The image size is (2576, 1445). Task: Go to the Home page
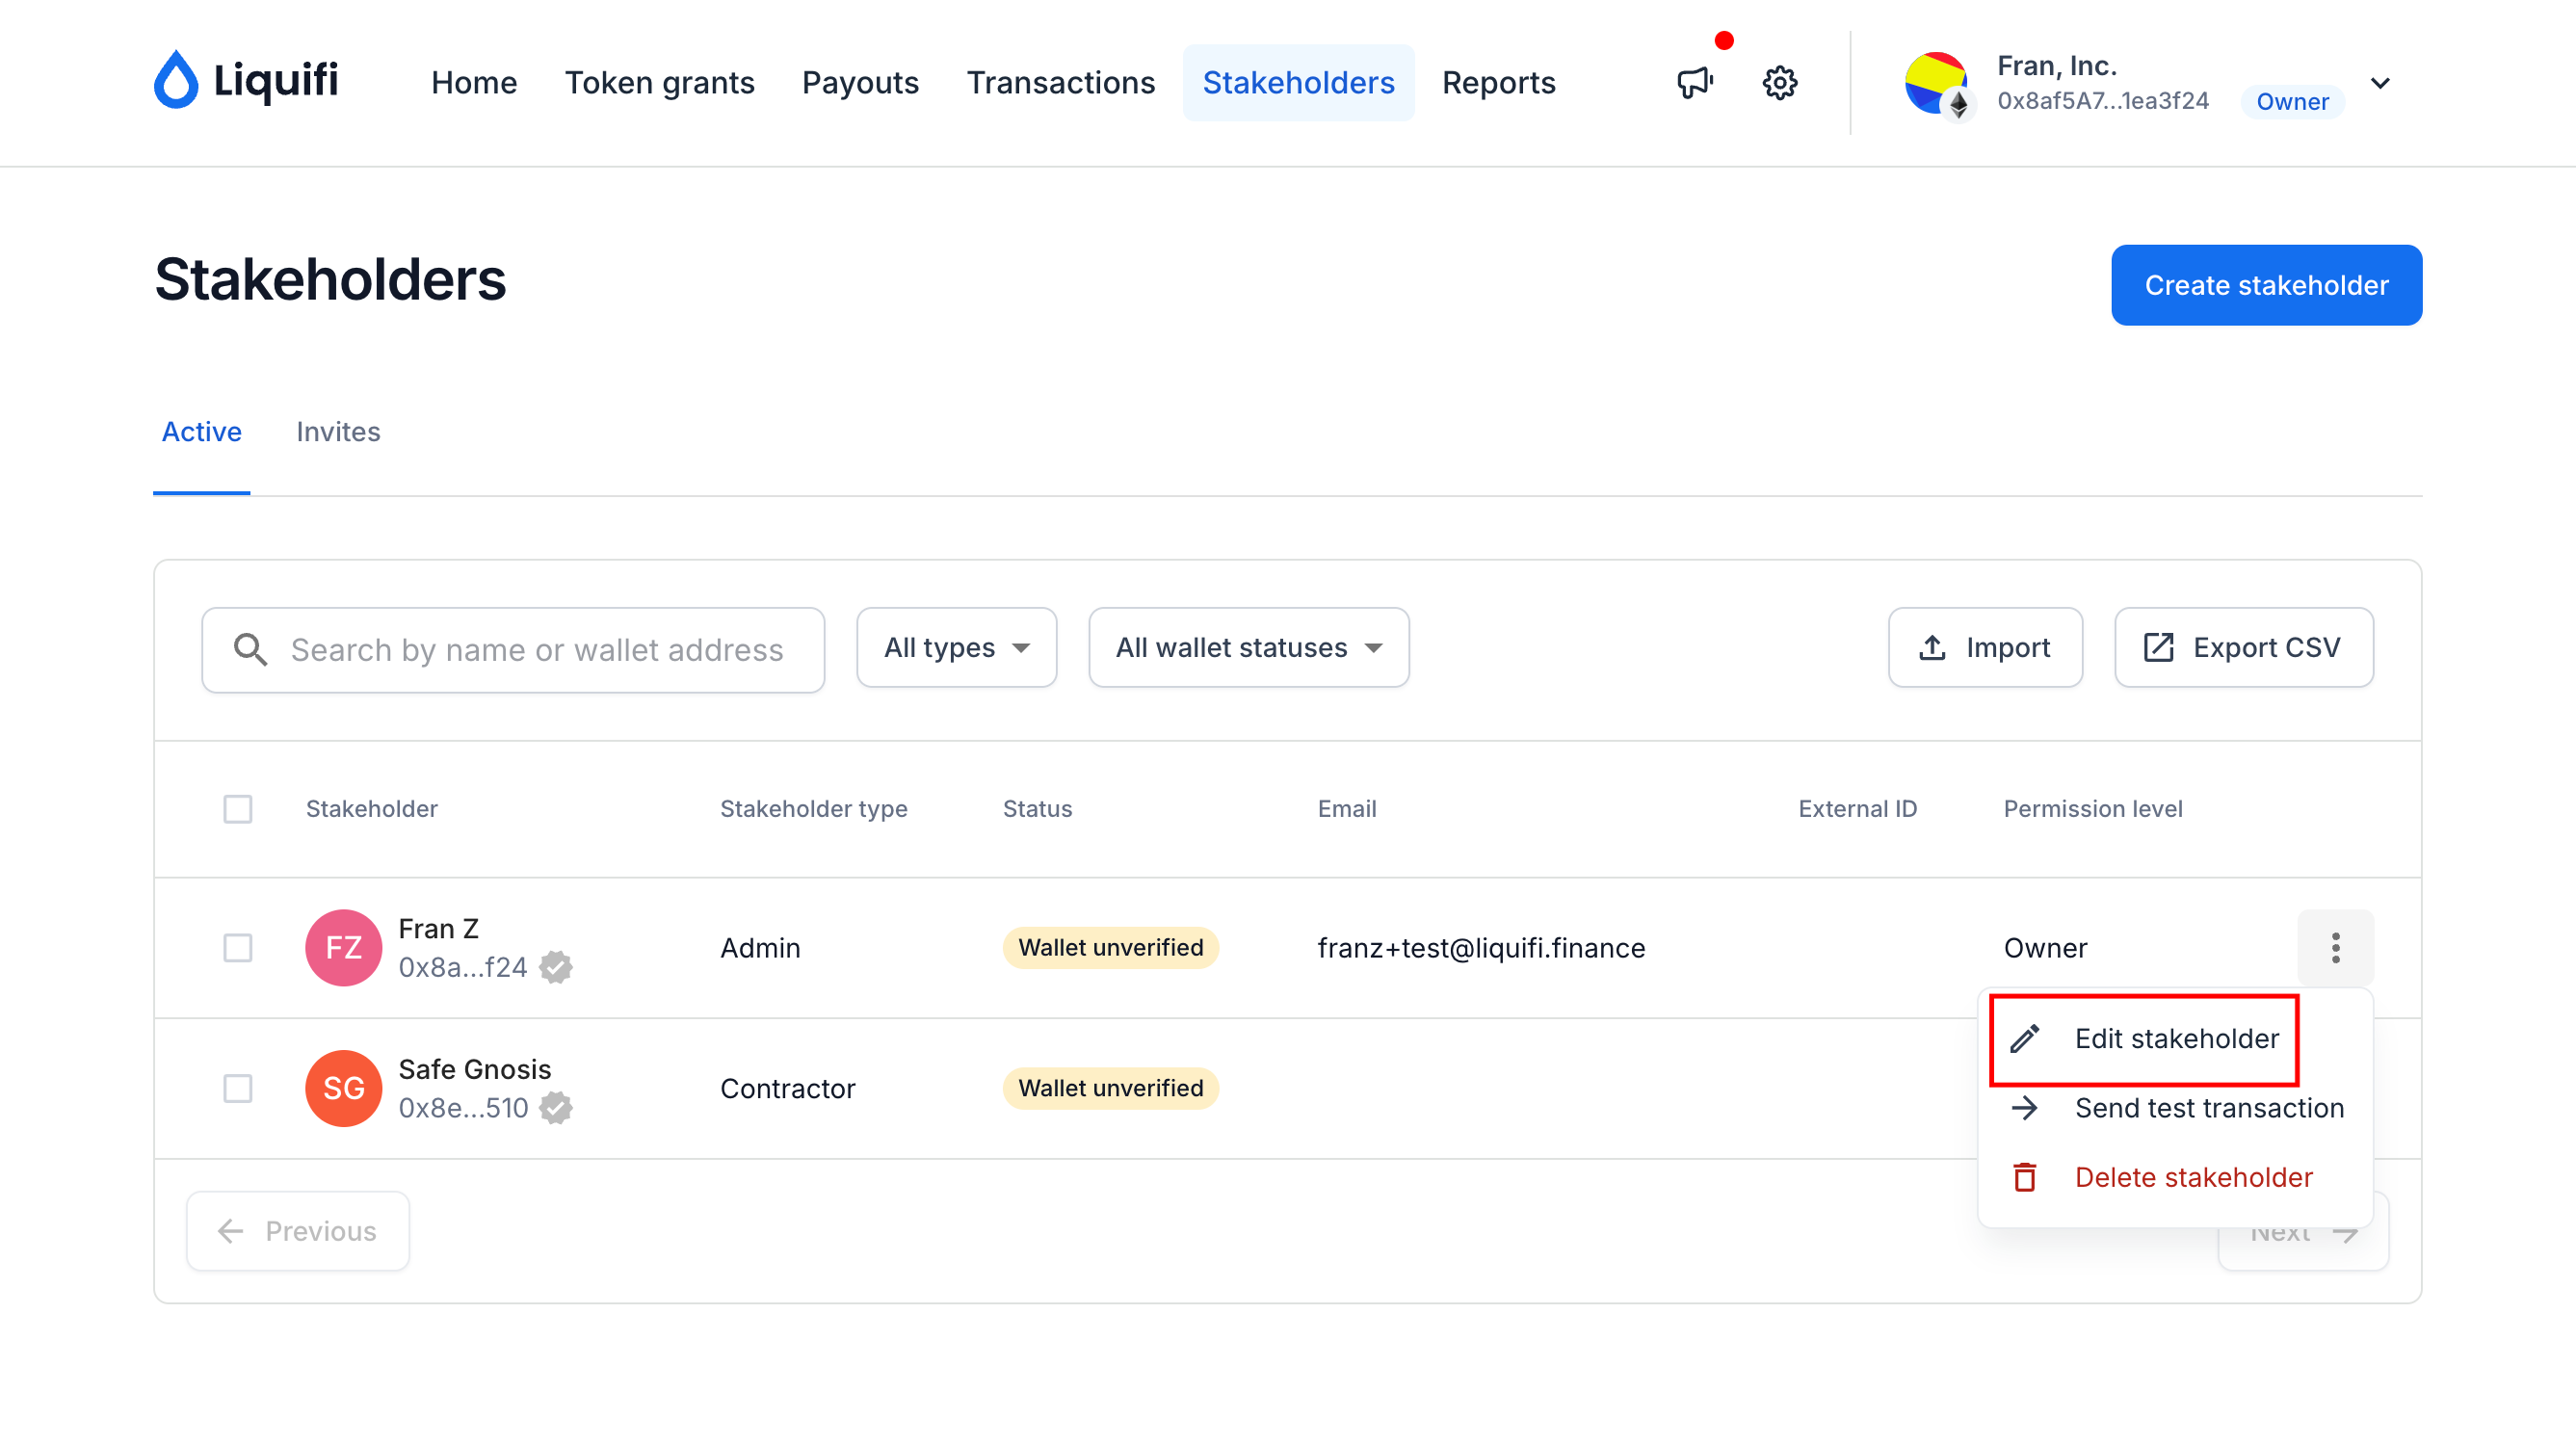(x=474, y=83)
